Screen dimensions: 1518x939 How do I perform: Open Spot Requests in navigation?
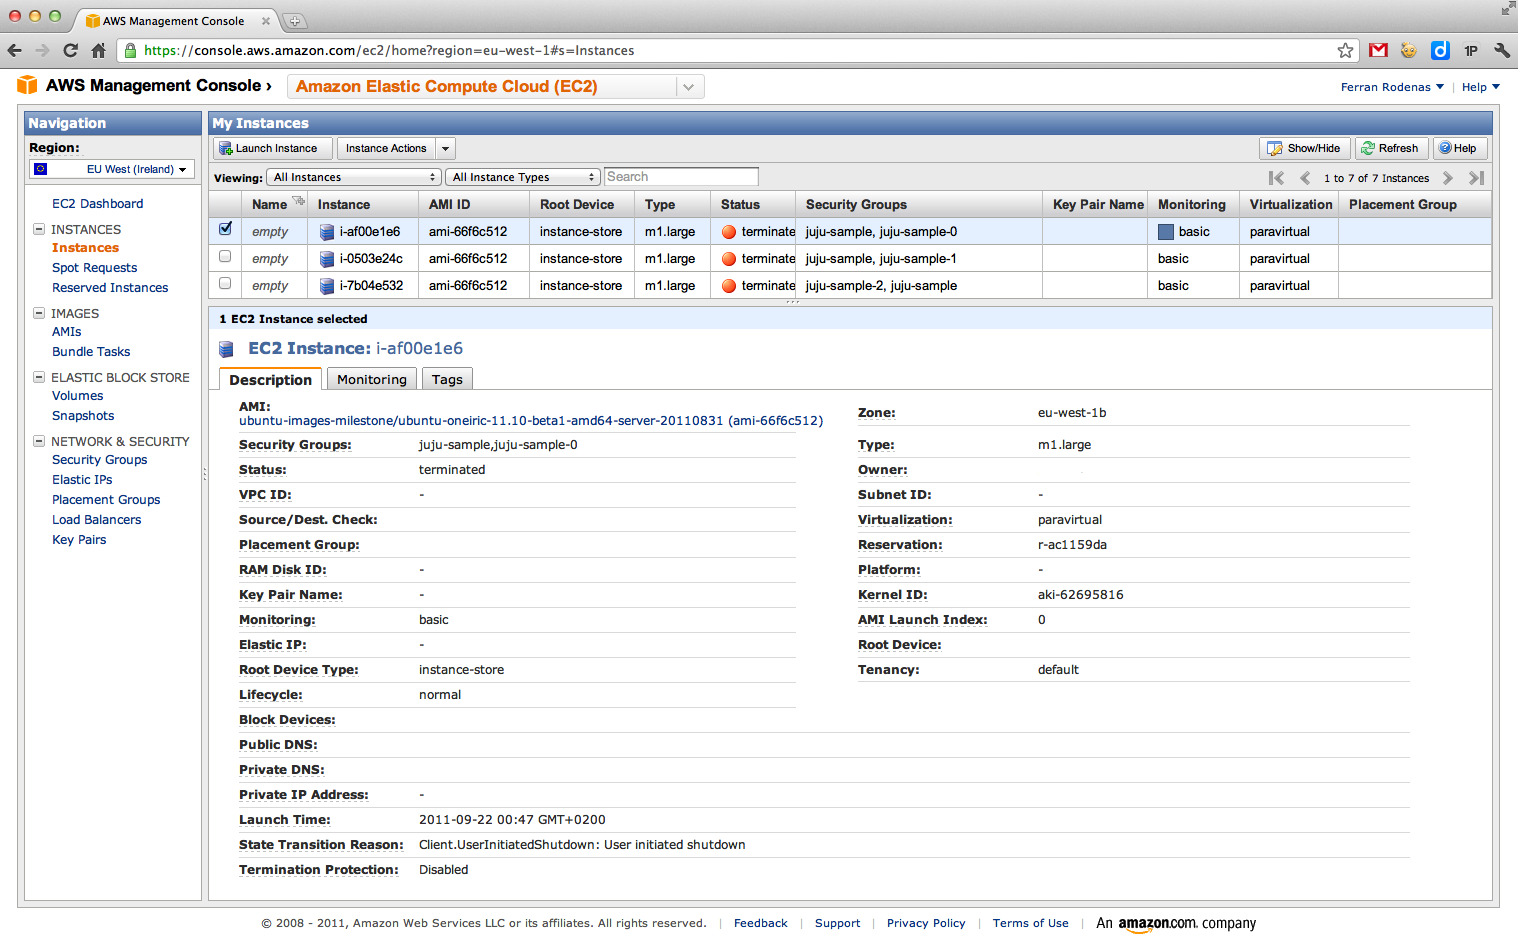tap(94, 267)
